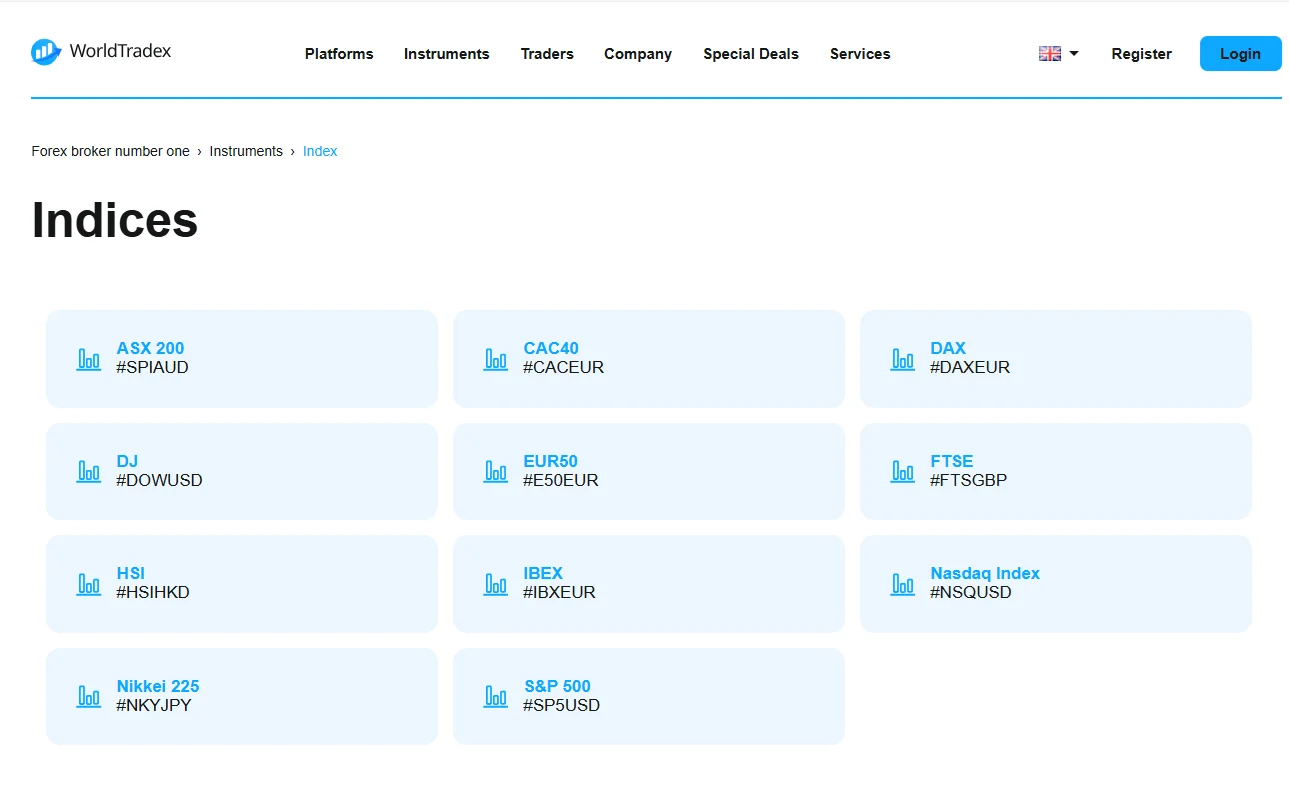The width and height of the screenshot is (1289, 810).
Task: Click the chart icon beside ASX 200
Action: (x=89, y=359)
